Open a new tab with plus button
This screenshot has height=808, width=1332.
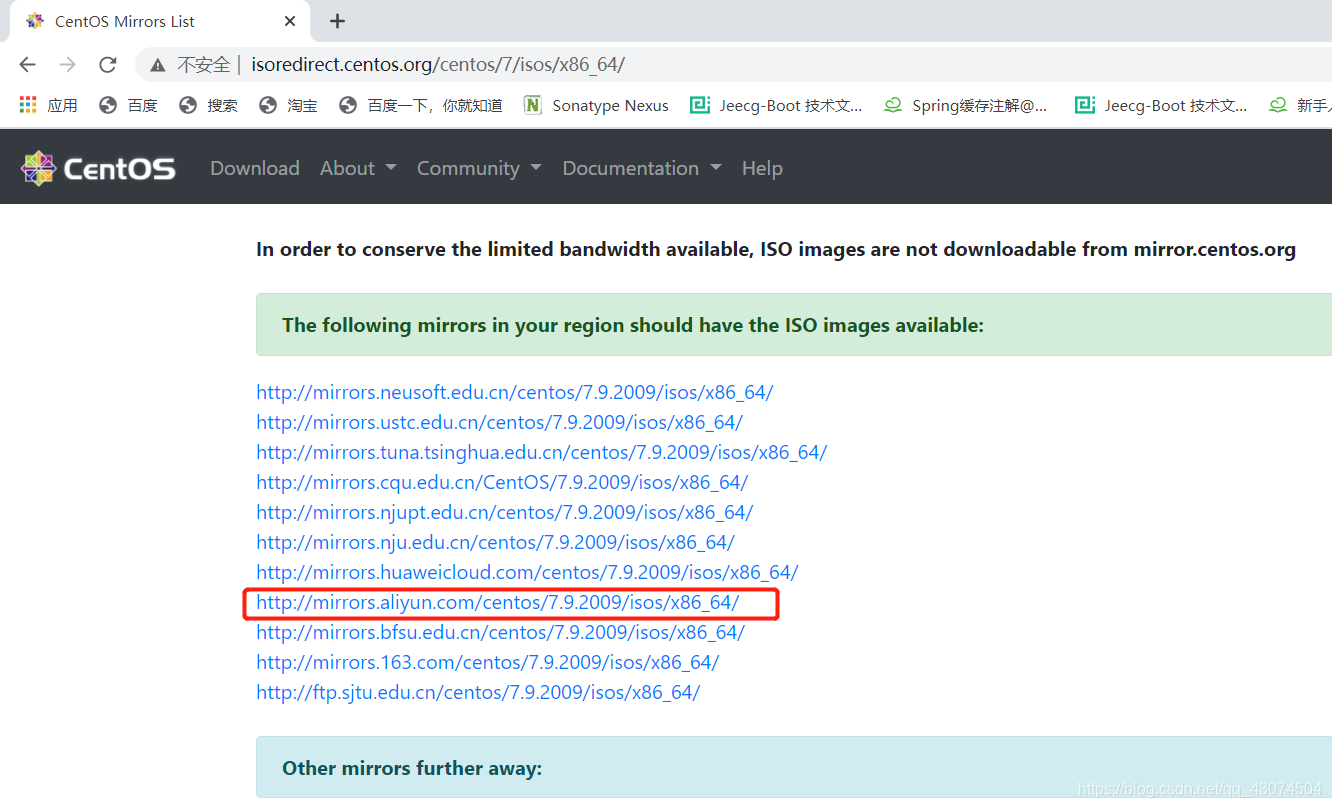click(338, 21)
